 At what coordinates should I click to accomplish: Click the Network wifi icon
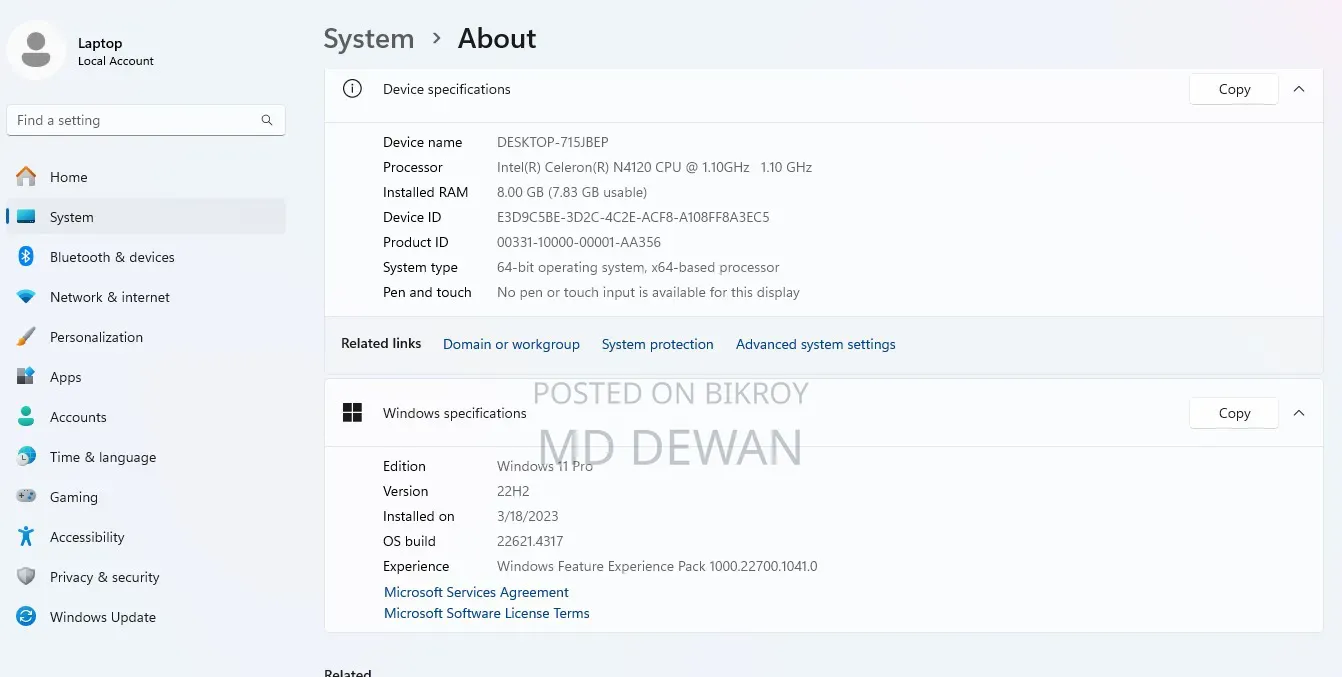tap(26, 297)
